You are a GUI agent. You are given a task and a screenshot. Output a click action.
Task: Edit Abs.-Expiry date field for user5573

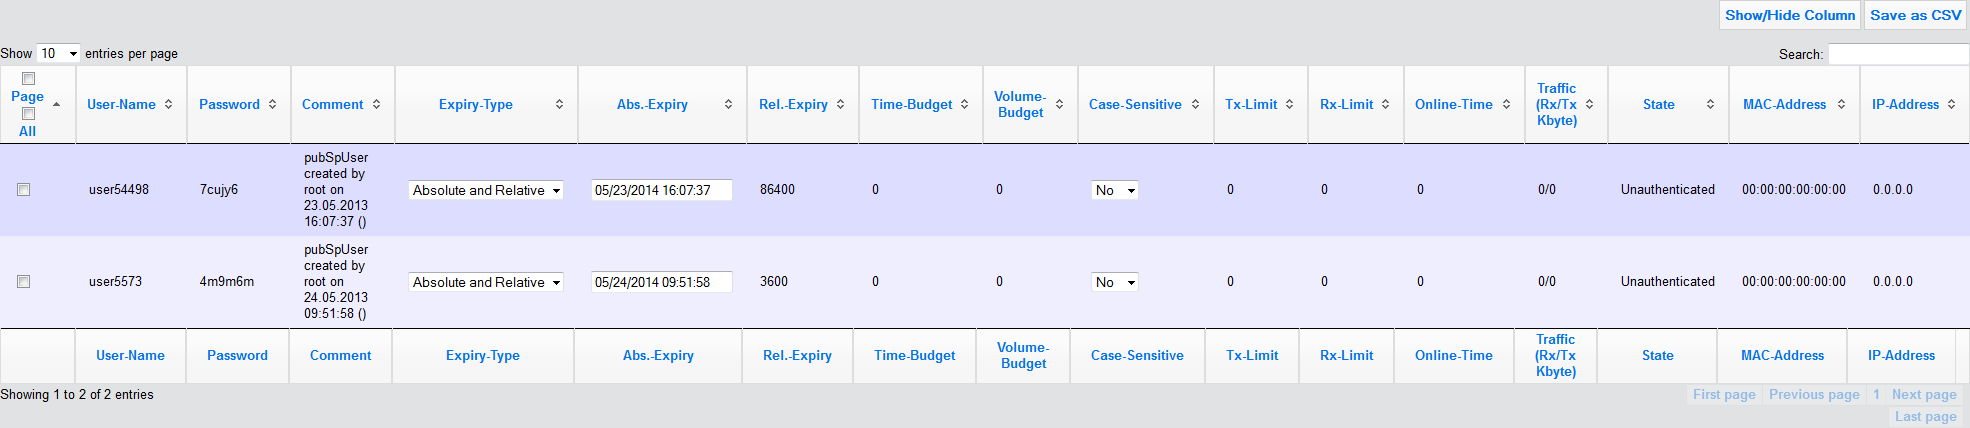[661, 282]
